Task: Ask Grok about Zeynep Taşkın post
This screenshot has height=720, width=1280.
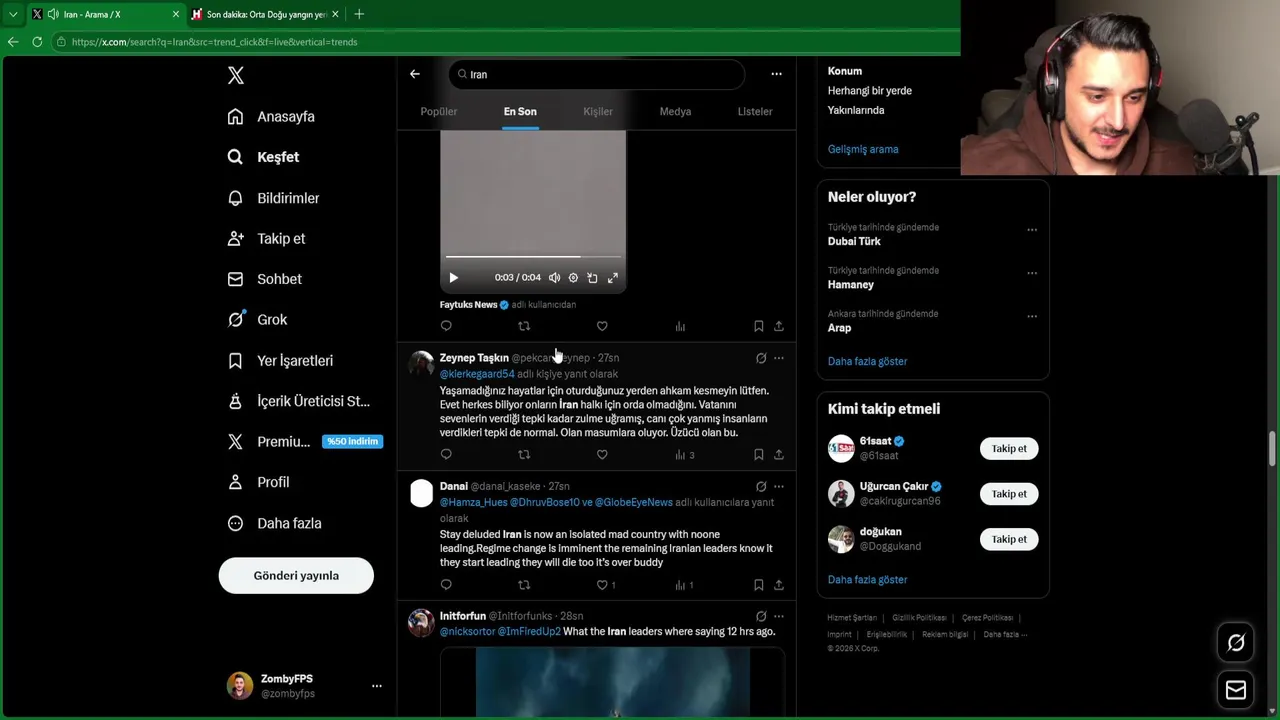Action: (x=761, y=358)
